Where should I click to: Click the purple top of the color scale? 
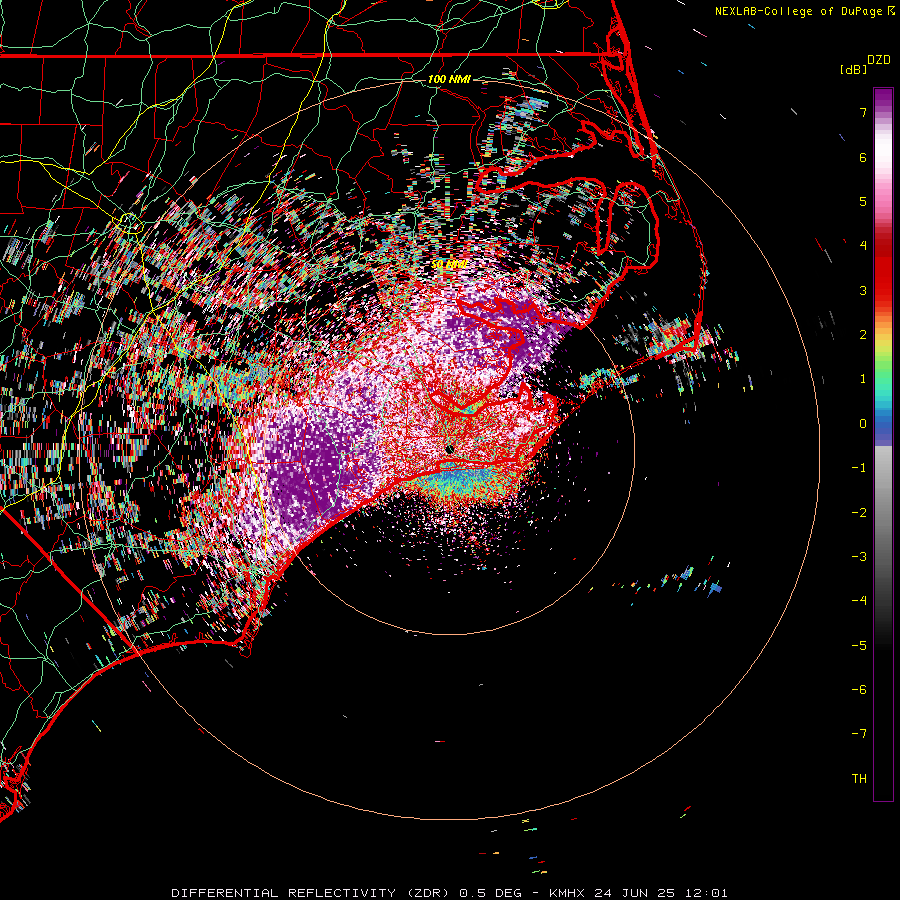[x=883, y=98]
